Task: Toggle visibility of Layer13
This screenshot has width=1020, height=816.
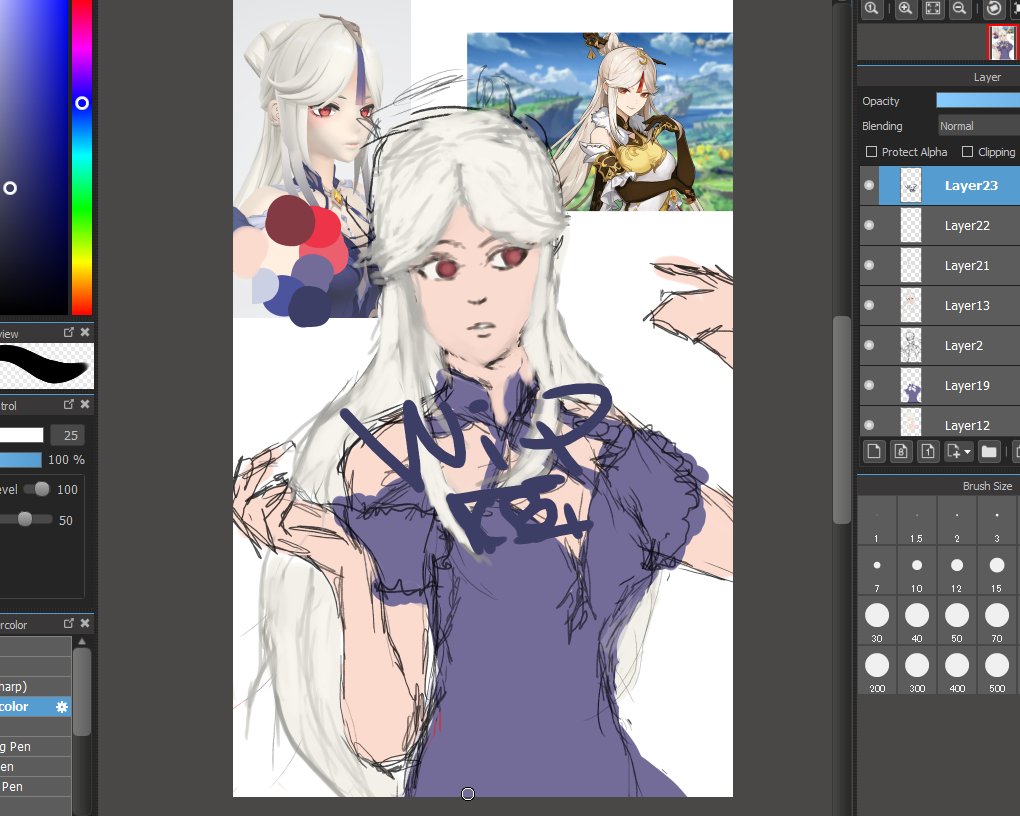Action: pyautogui.click(x=869, y=305)
